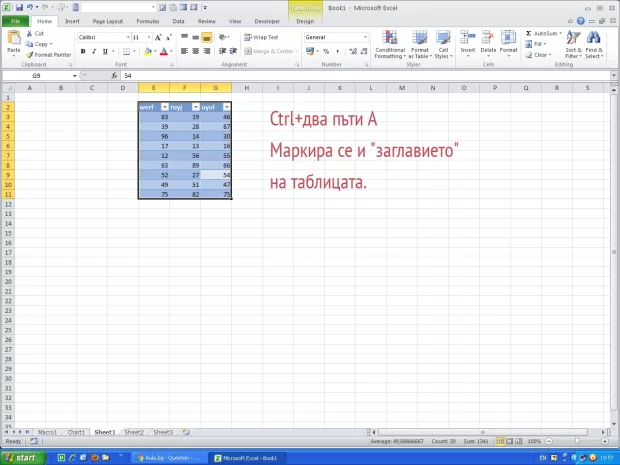620x465 pixels.
Task: Click Accounting Number Format icon
Action: pos(310,51)
